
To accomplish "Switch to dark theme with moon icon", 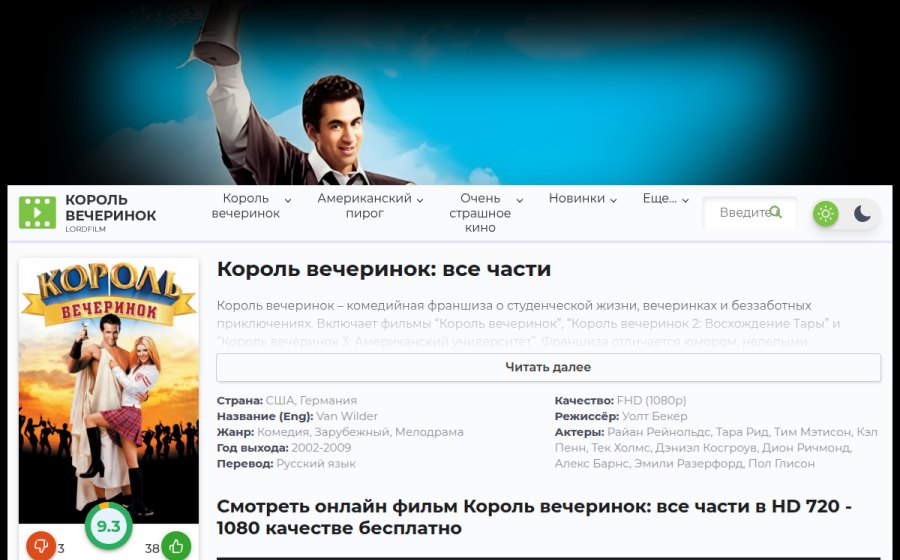I will pyautogui.click(x=862, y=214).
